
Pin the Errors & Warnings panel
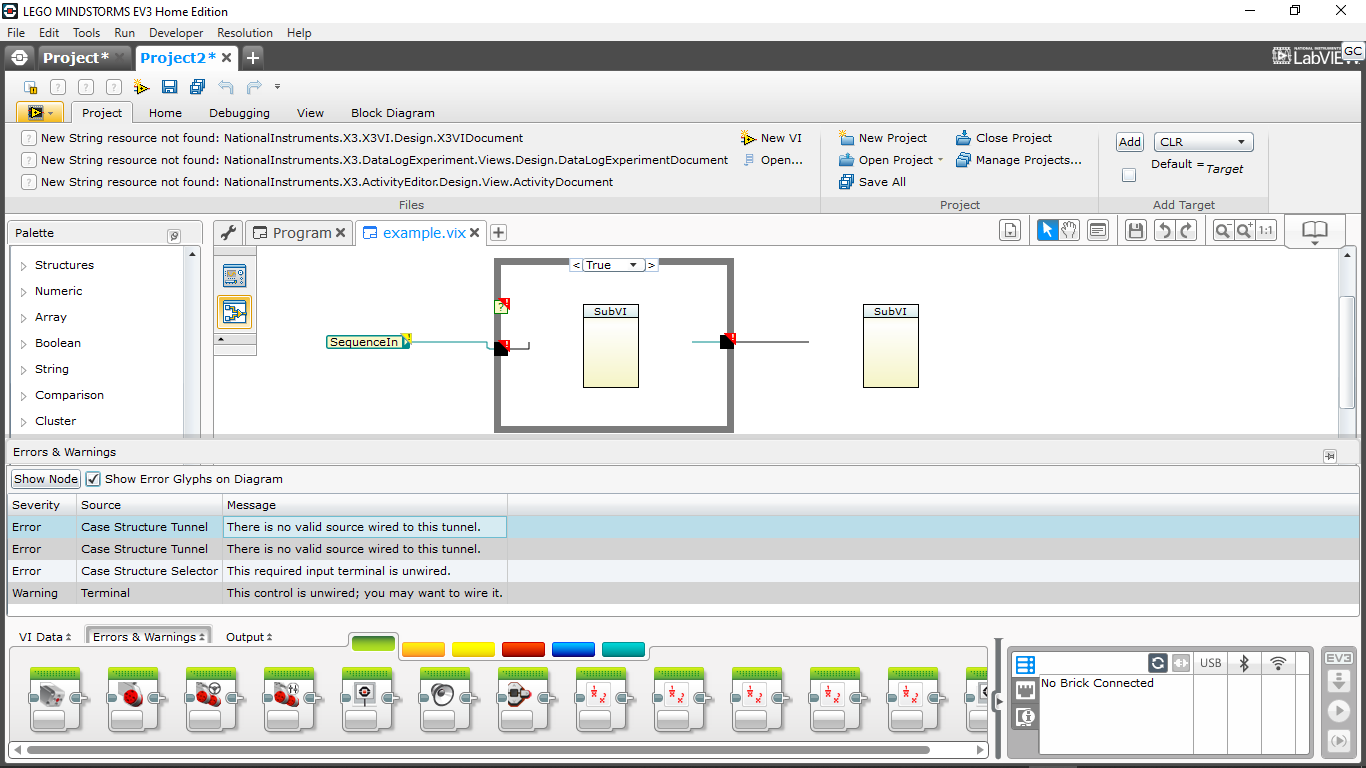(x=1329, y=455)
